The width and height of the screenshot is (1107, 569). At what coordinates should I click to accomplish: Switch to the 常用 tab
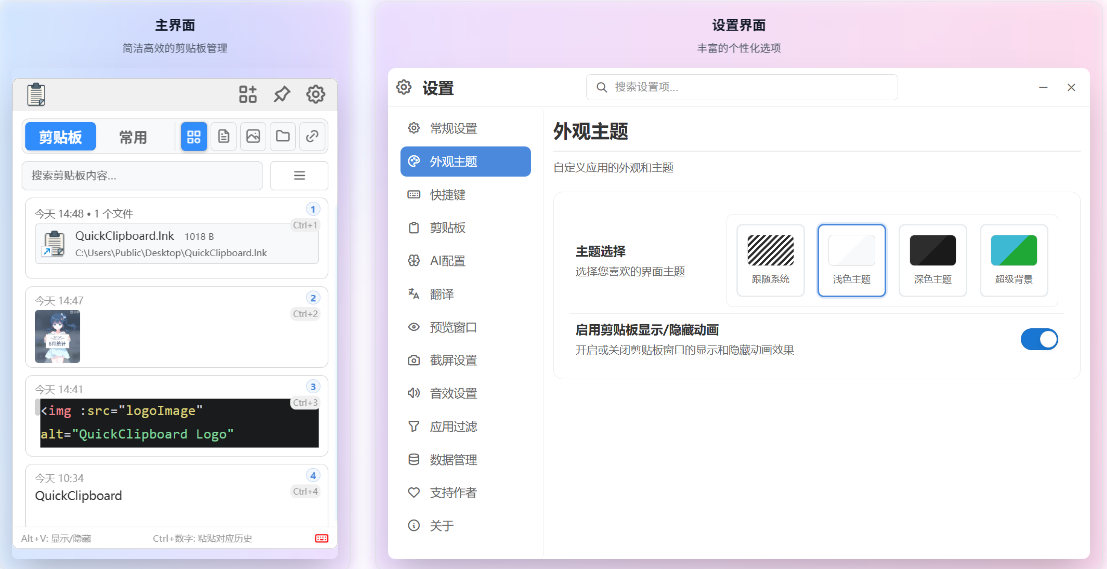tap(133, 137)
